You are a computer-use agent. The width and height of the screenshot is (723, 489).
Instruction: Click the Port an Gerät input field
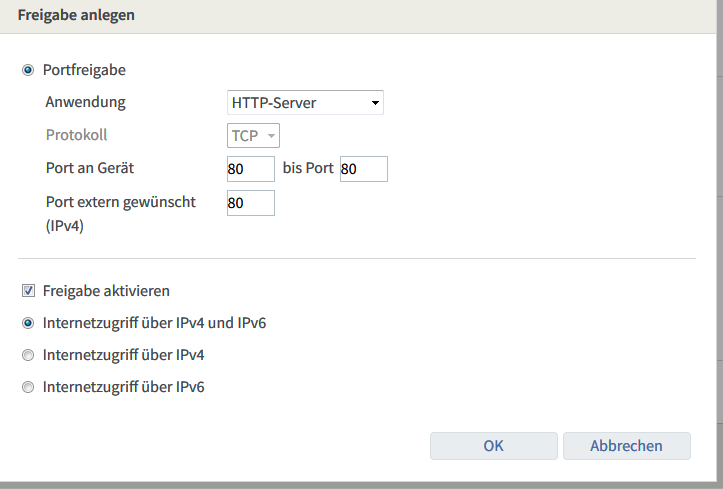click(x=250, y=169)
